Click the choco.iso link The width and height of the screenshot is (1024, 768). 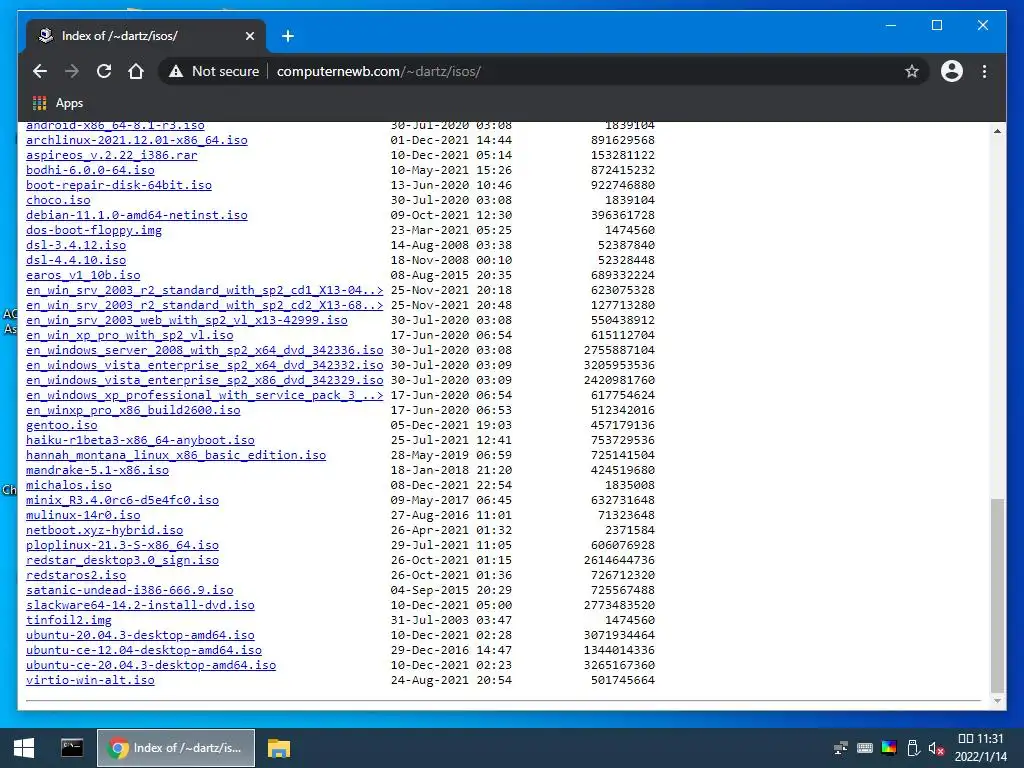tap(58, 200)
